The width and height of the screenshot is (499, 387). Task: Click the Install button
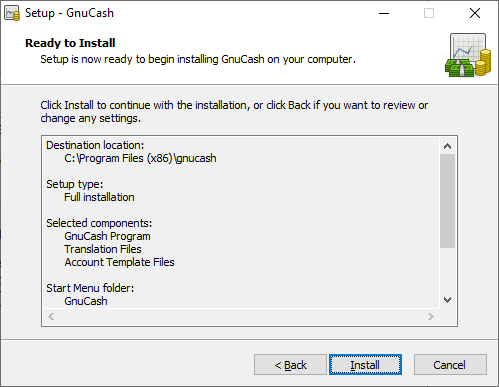tap(365, 365)
